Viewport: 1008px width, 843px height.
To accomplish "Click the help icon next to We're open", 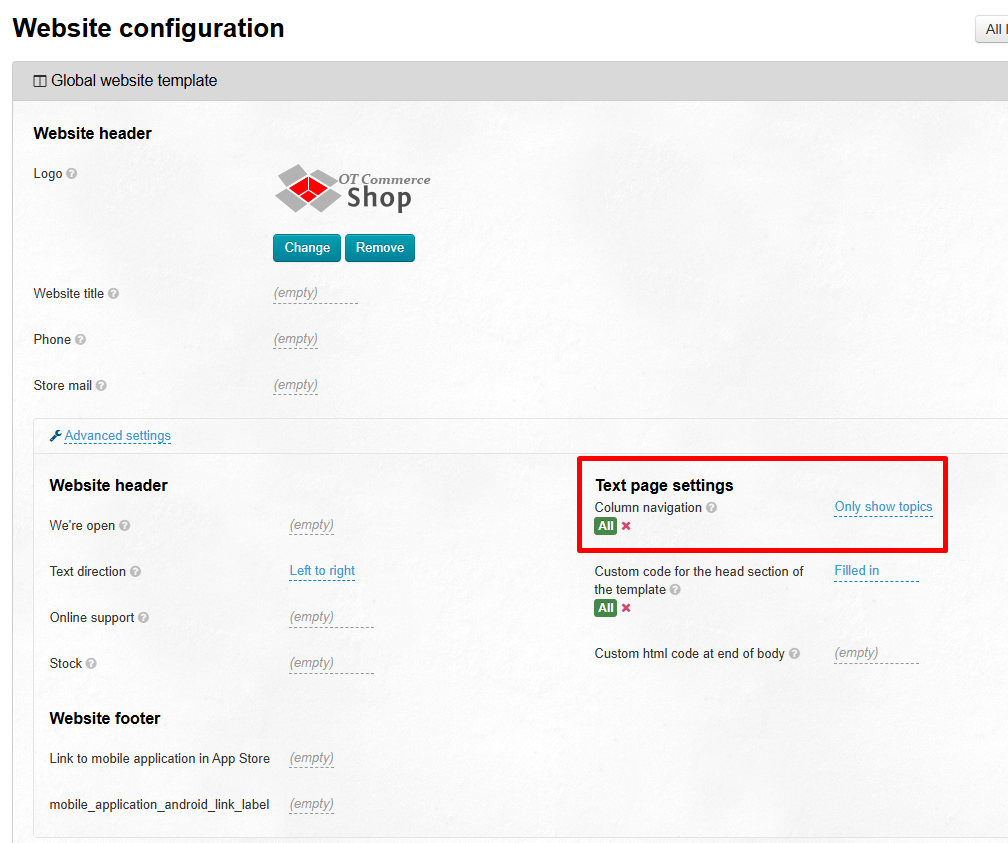I will click(125, 526).
